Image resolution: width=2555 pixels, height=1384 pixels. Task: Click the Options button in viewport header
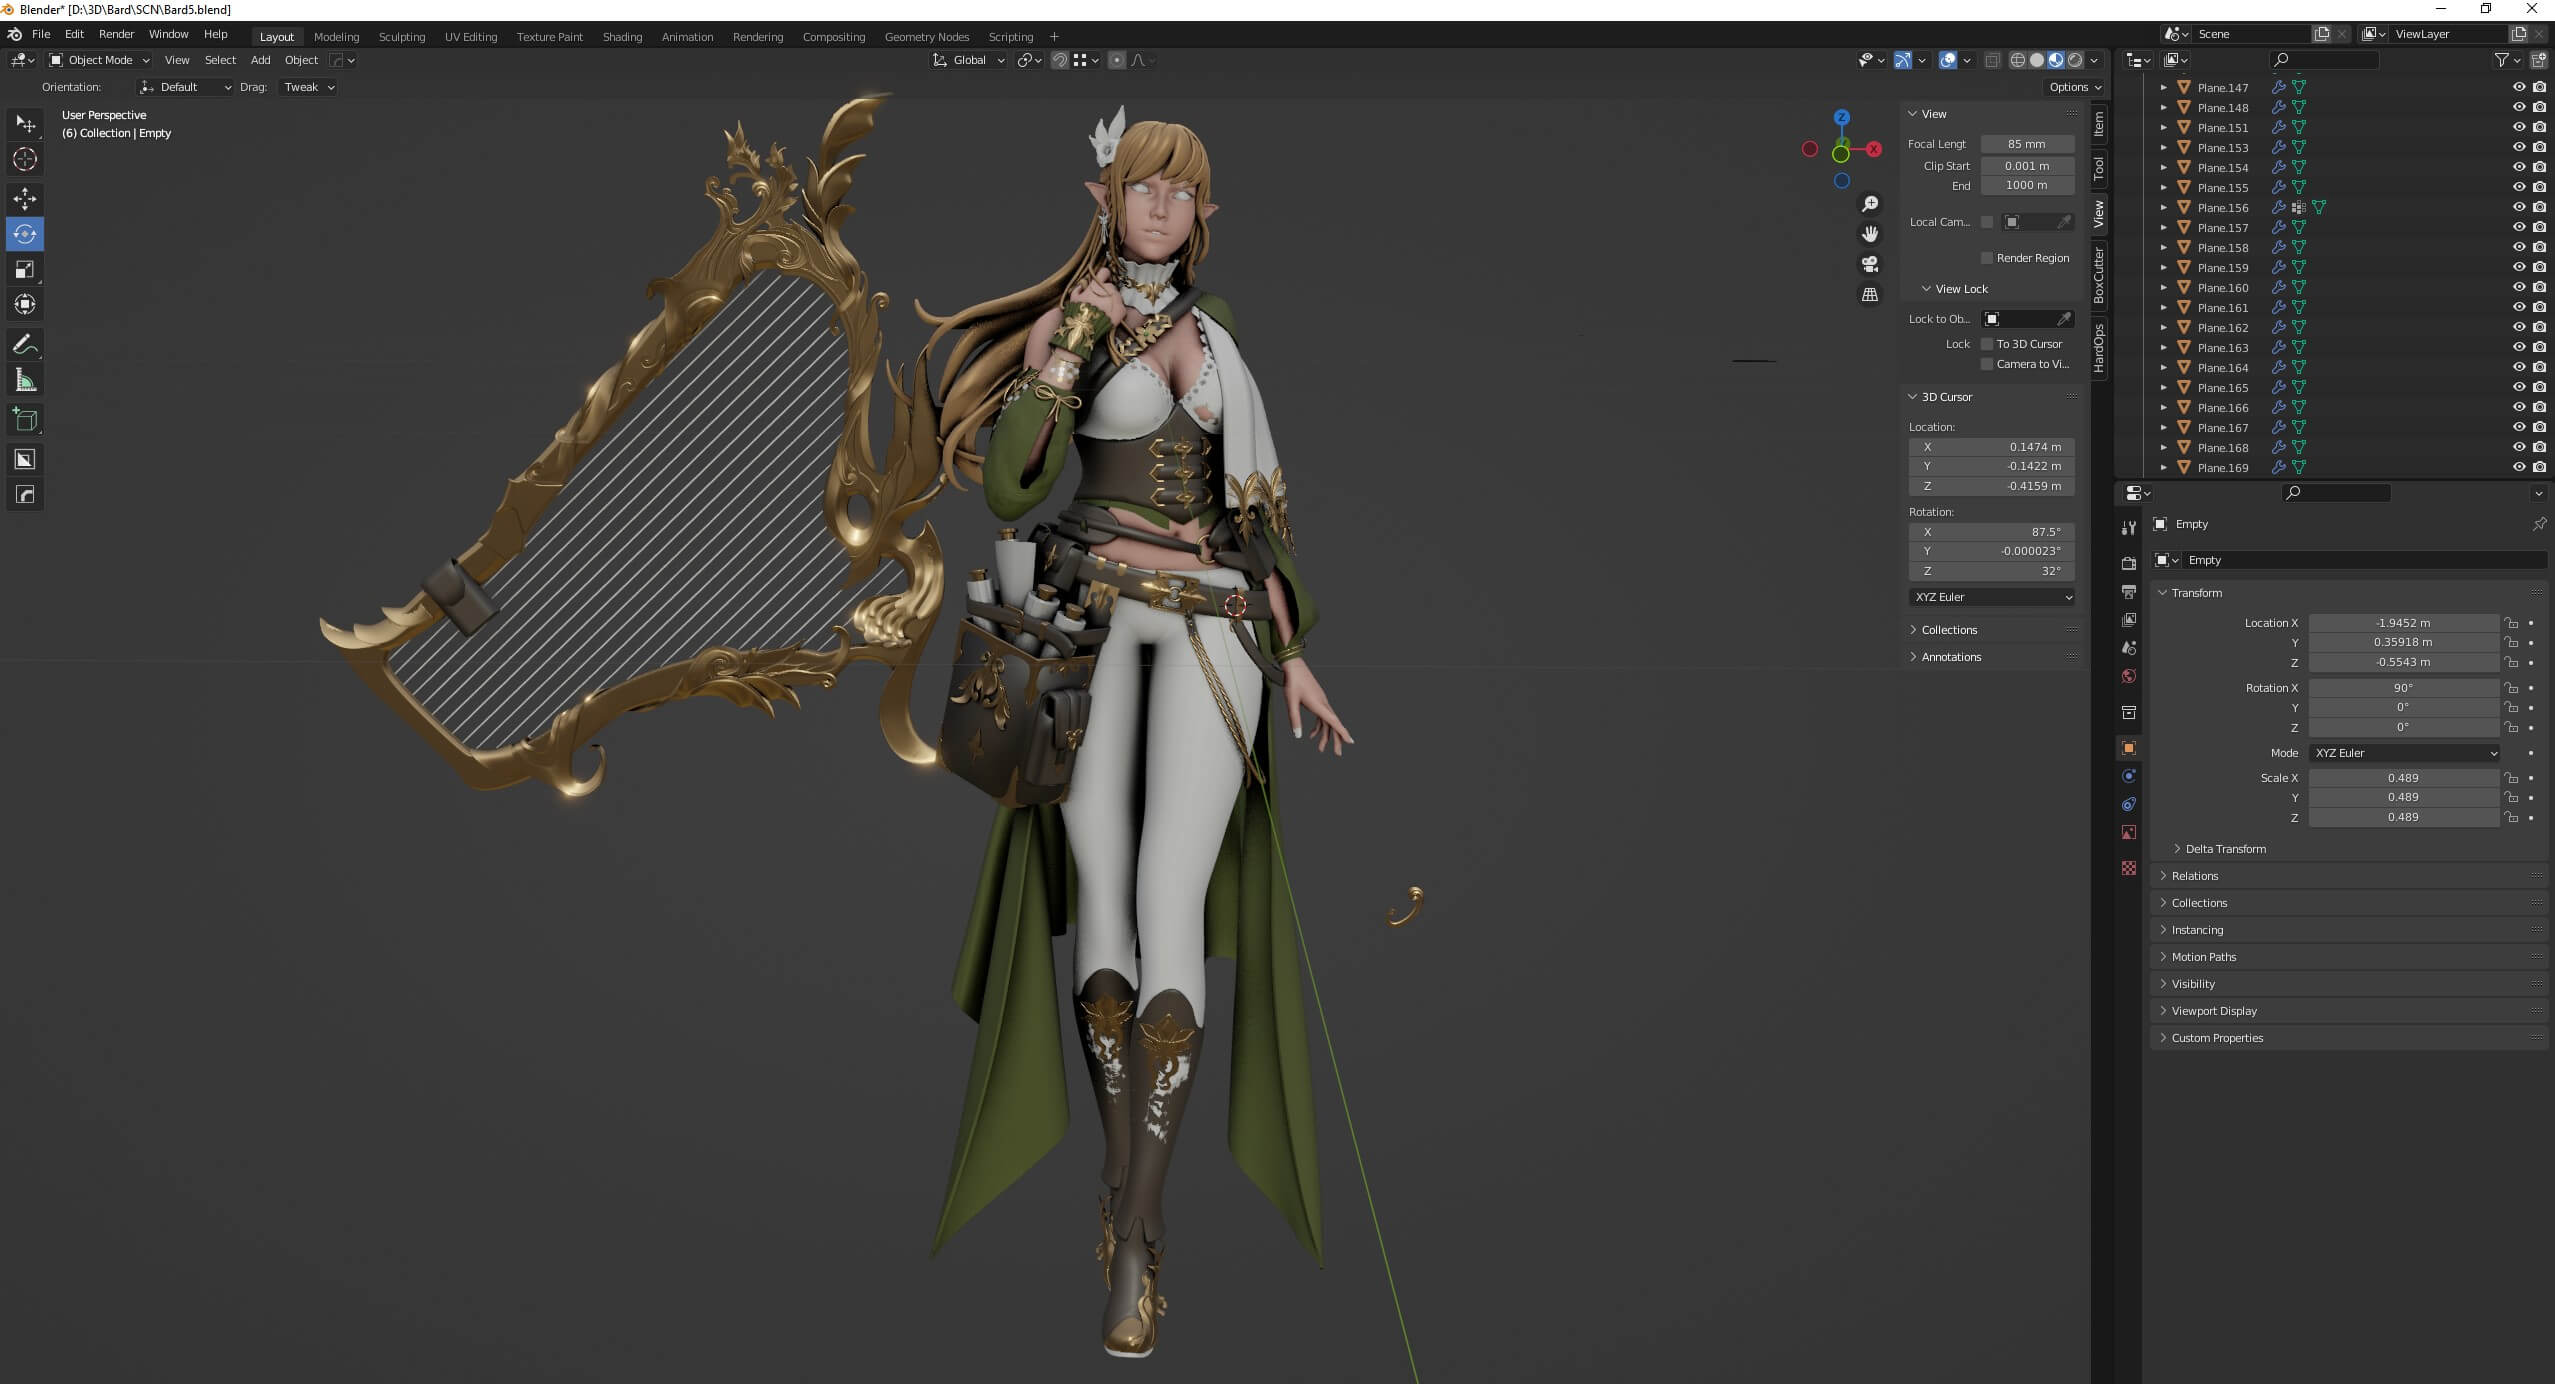click(x=2074, y=87)
